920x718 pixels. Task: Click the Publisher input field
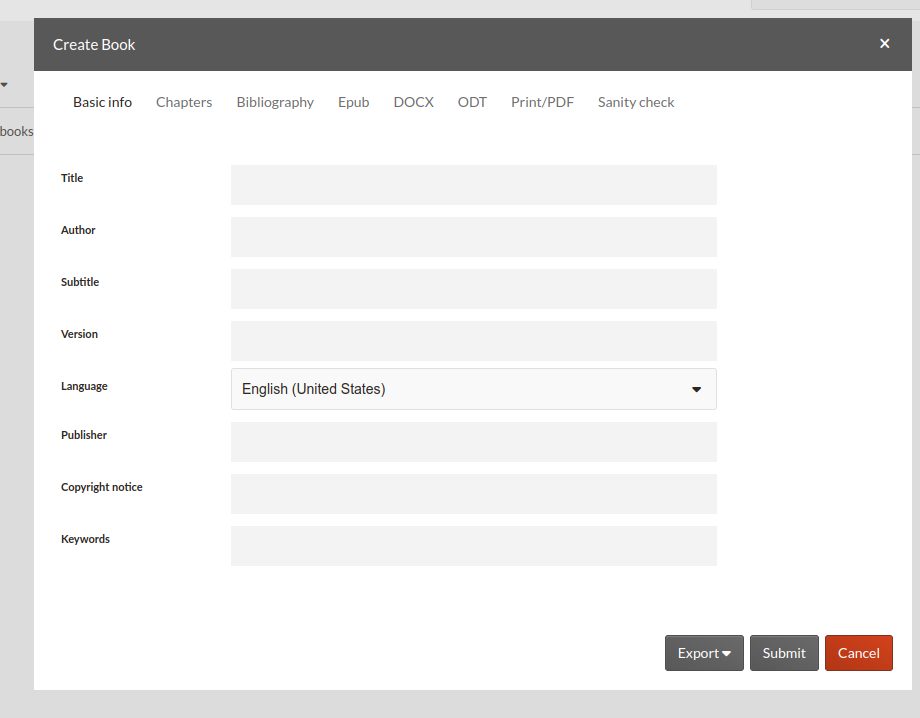tap(473, 442)
